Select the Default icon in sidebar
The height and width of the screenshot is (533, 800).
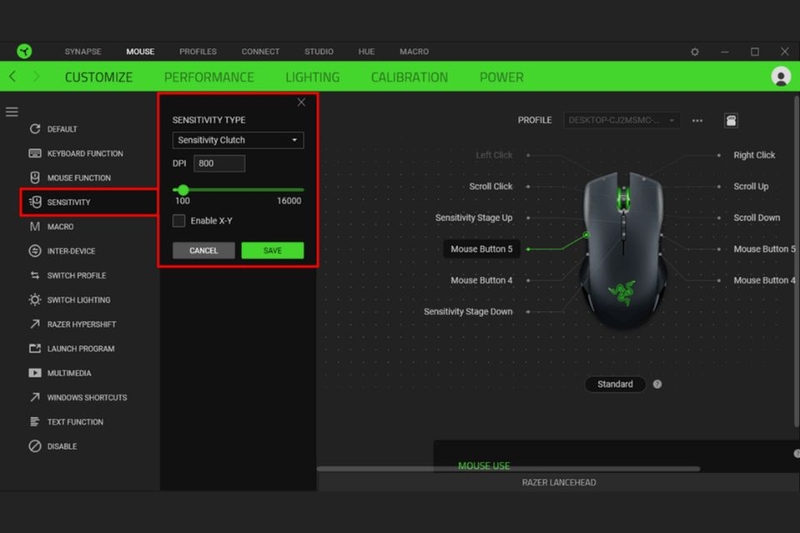(35, 129)
